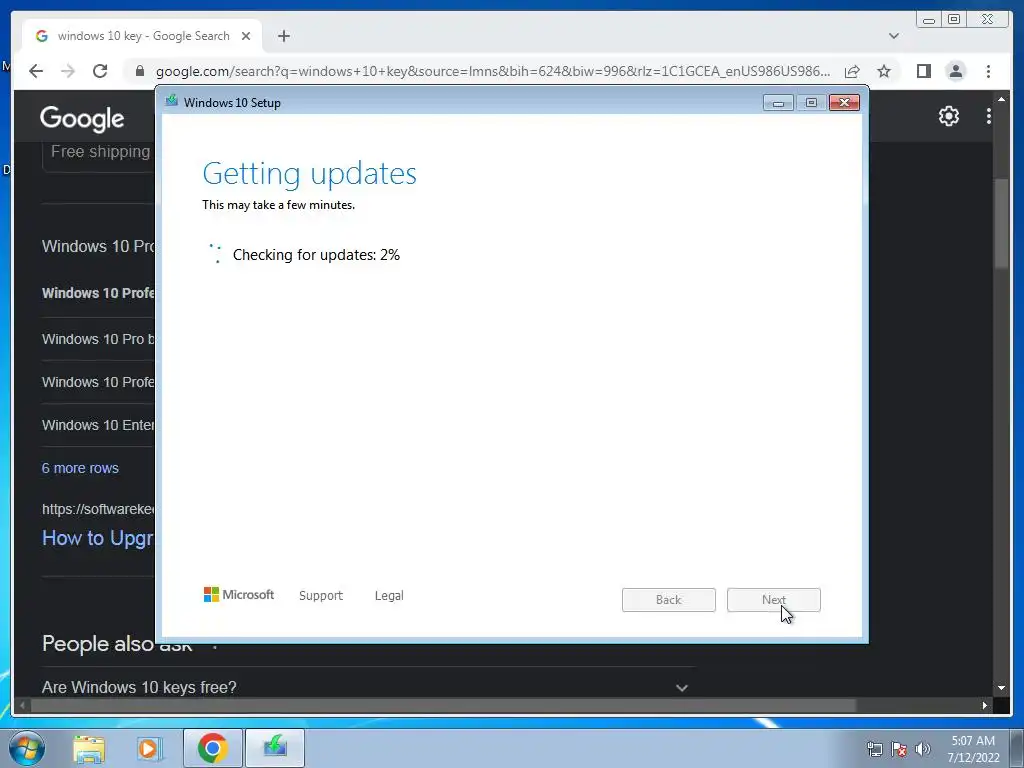Image resolution: width=1024 pixels, height=768 pixels.
Task: Minimize the Windows 10 Setup dialog
Action: [x=778, y=103]
